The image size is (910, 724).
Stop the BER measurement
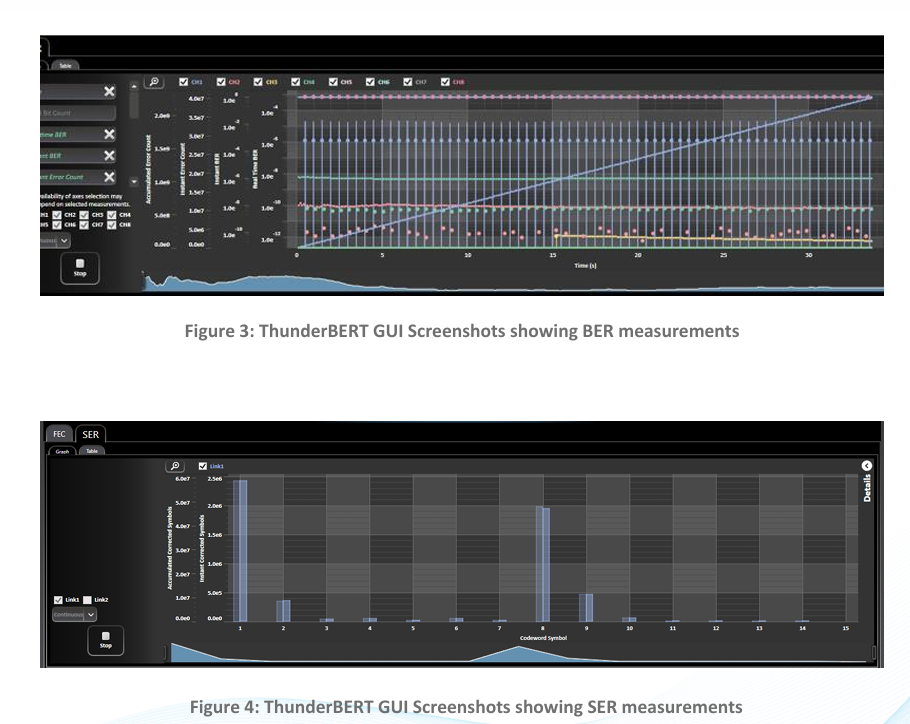coord(80,268)
